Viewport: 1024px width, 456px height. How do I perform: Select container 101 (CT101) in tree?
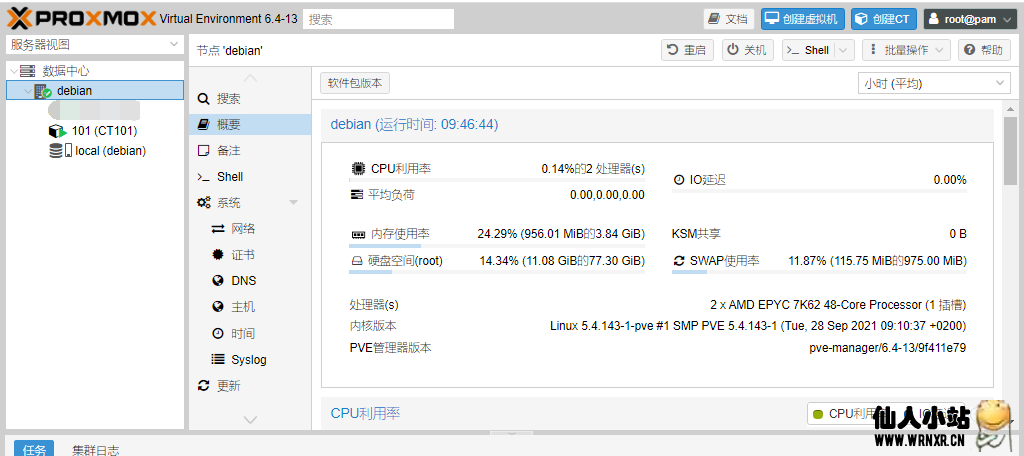pyautogui.click(x=104, y=131)
